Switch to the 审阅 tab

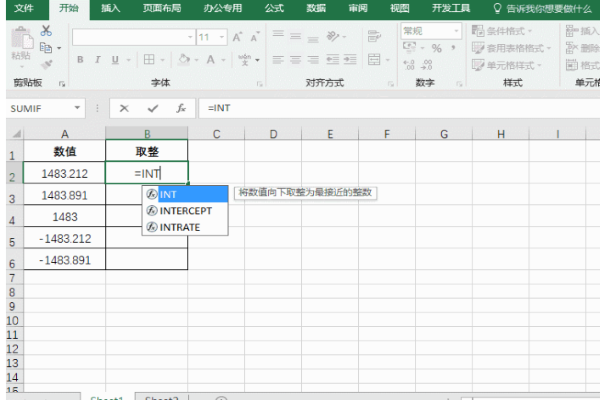[x=358, y=8]
